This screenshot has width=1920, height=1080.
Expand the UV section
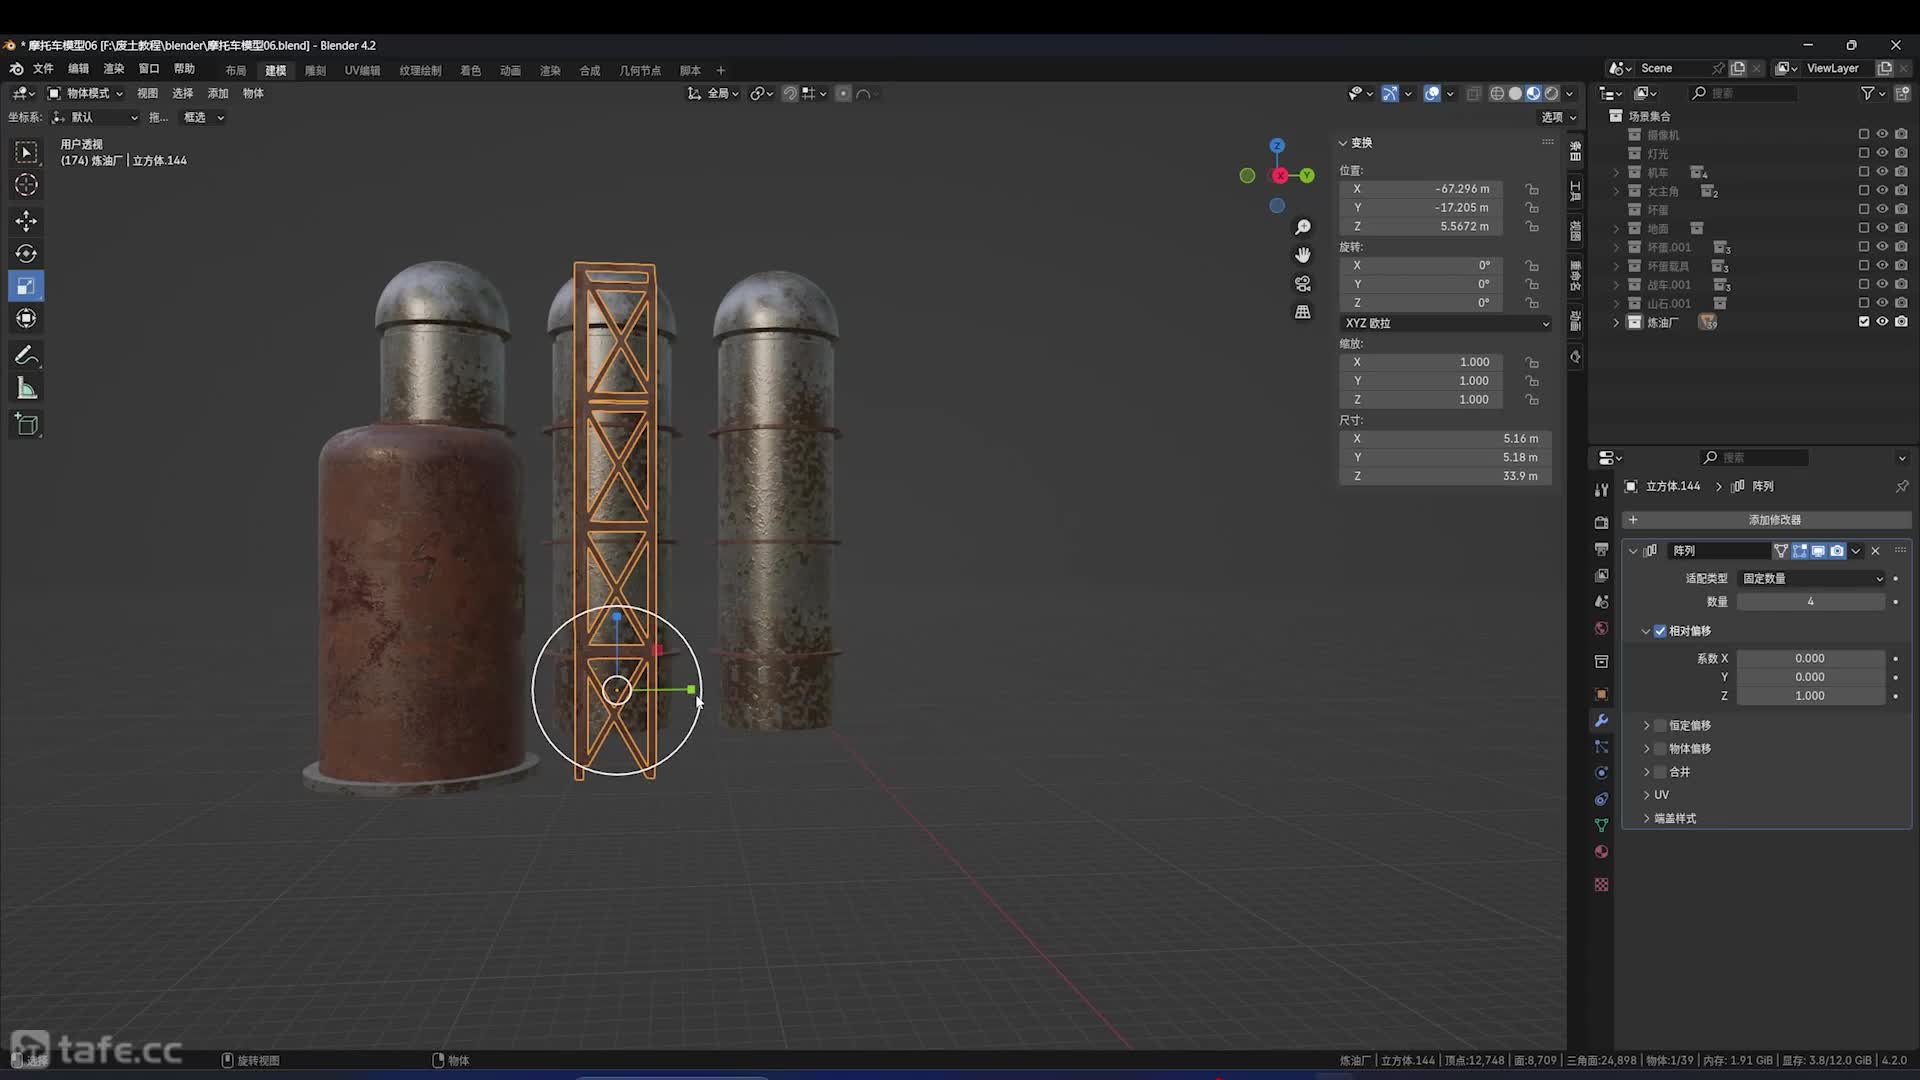point(1646,795)
